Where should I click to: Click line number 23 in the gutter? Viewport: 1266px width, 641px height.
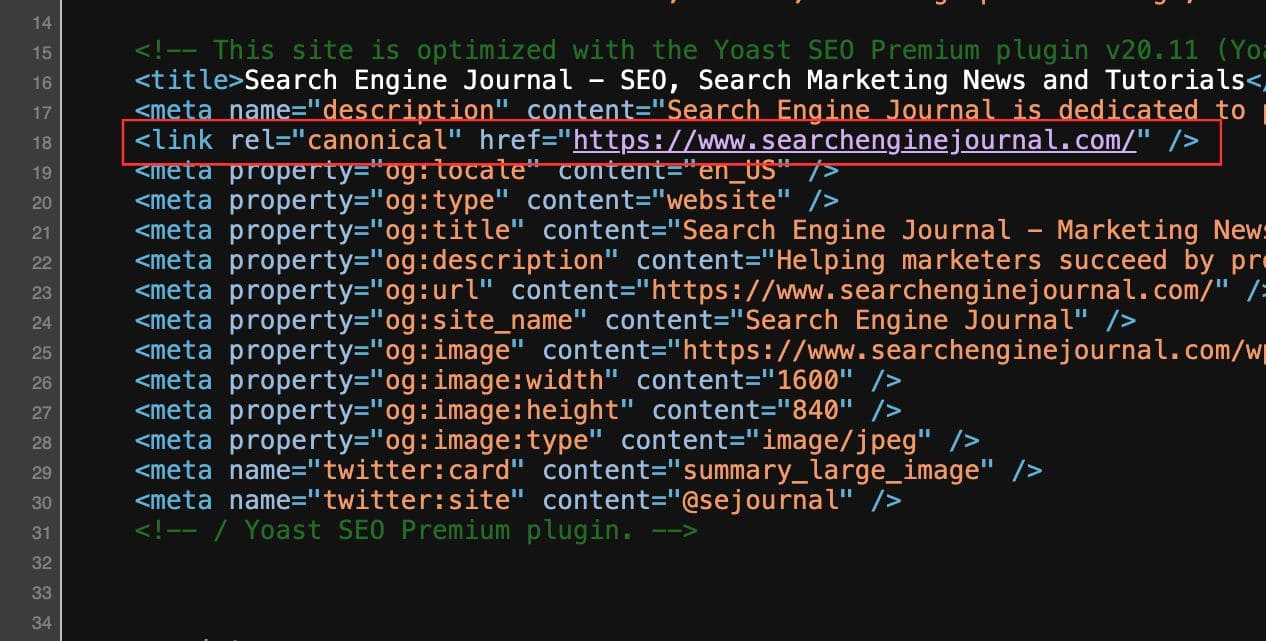[41, 291]
